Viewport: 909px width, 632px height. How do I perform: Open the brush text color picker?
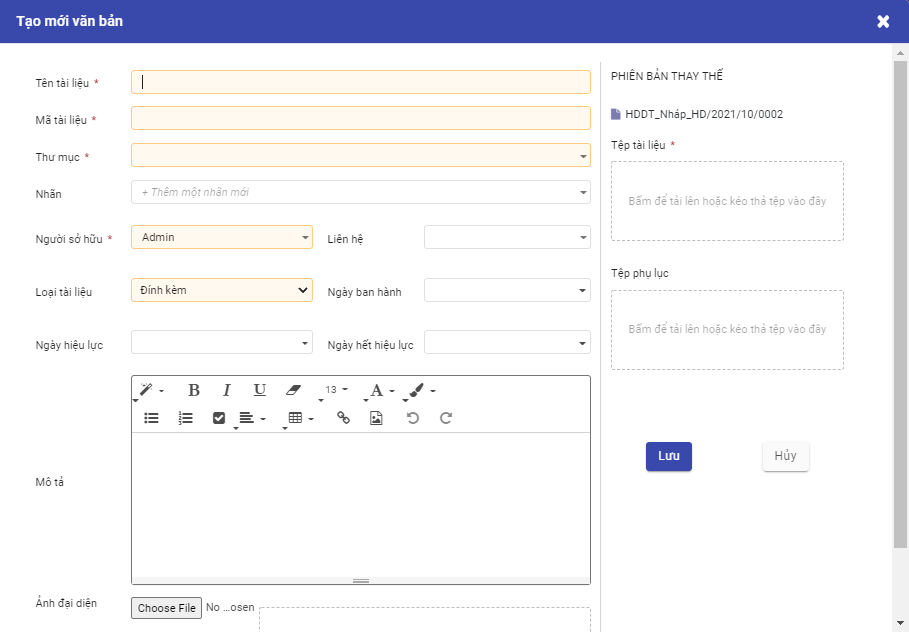tap(420, 390)
